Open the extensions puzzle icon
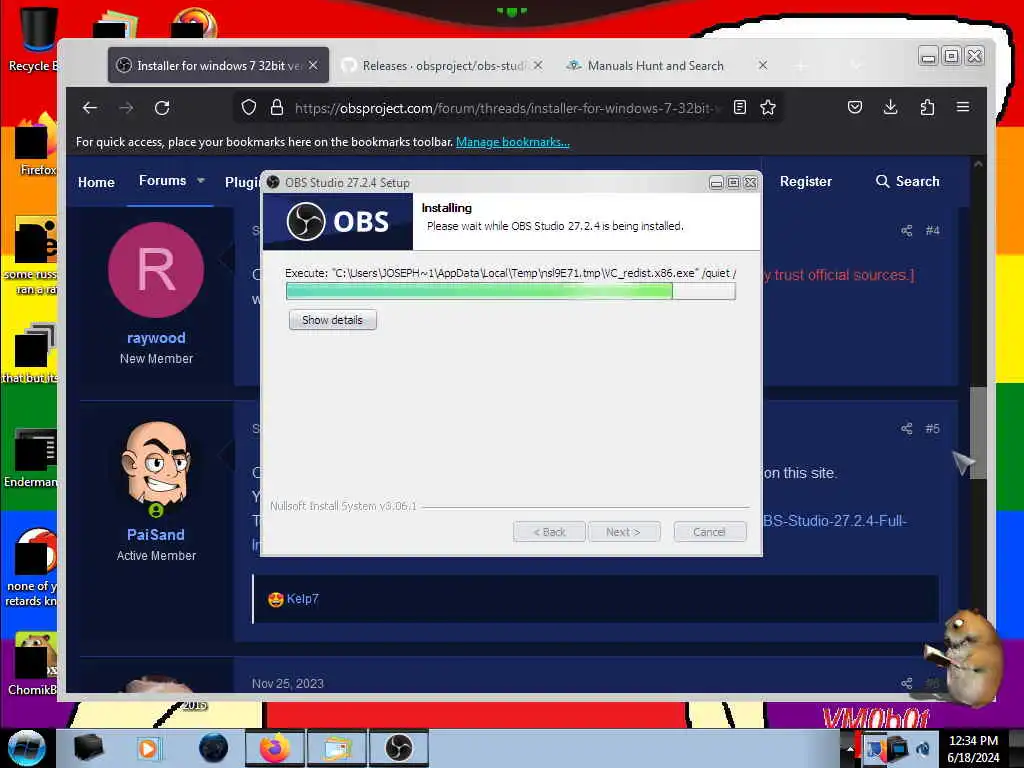The image size is (1024, 768). pos(927,107)
